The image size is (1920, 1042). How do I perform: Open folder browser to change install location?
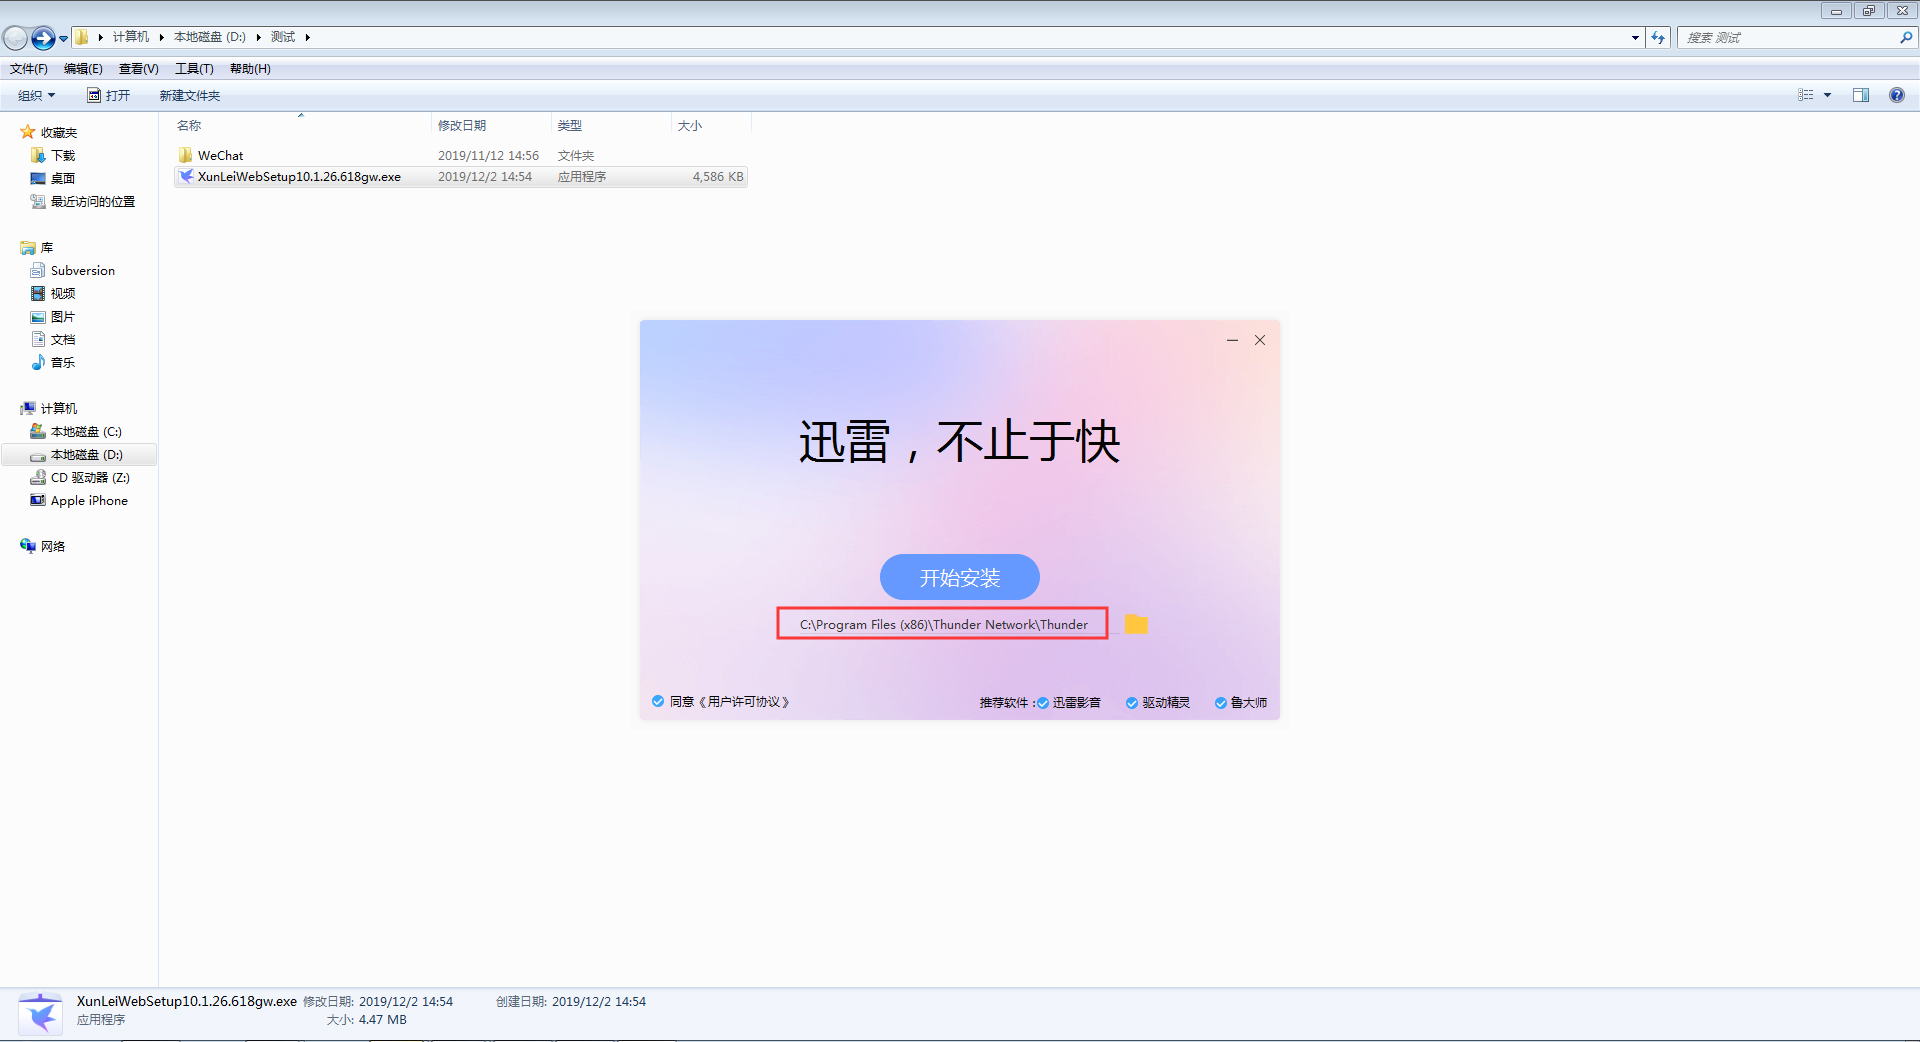click(1136, 624)
